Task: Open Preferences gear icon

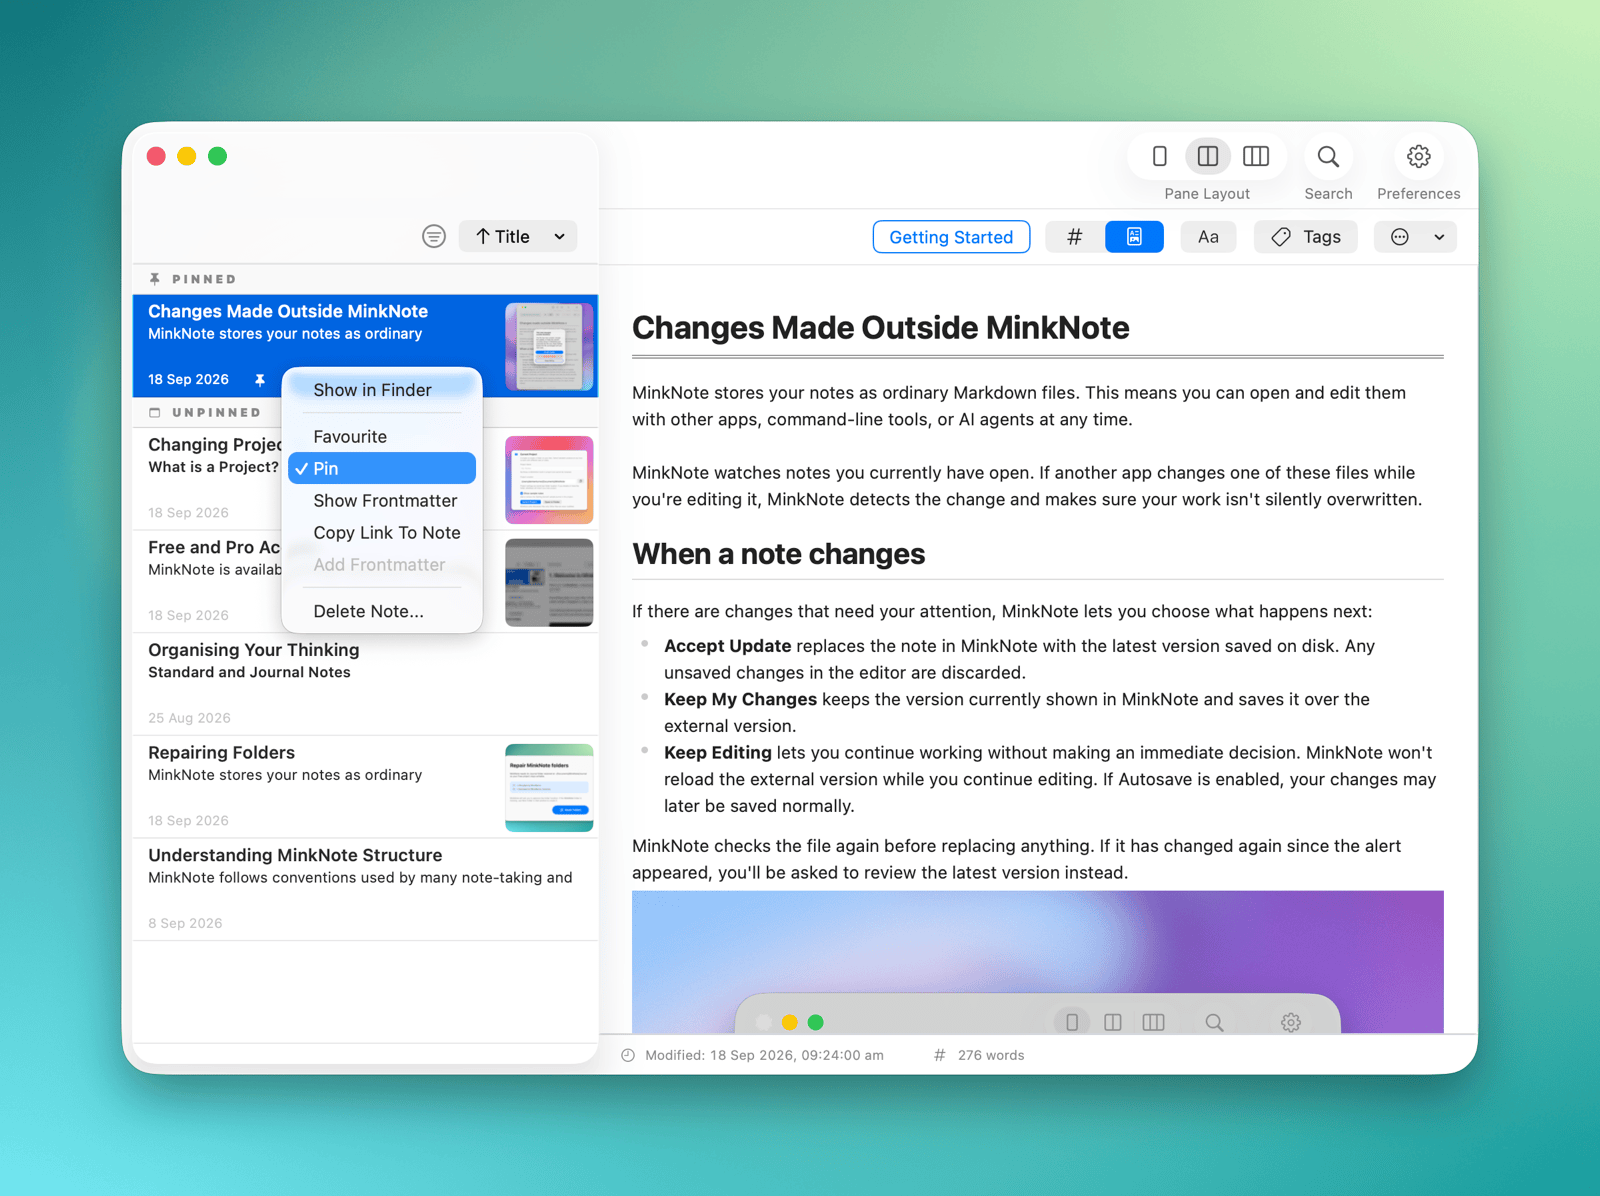Action: [x=1418, y=157]
